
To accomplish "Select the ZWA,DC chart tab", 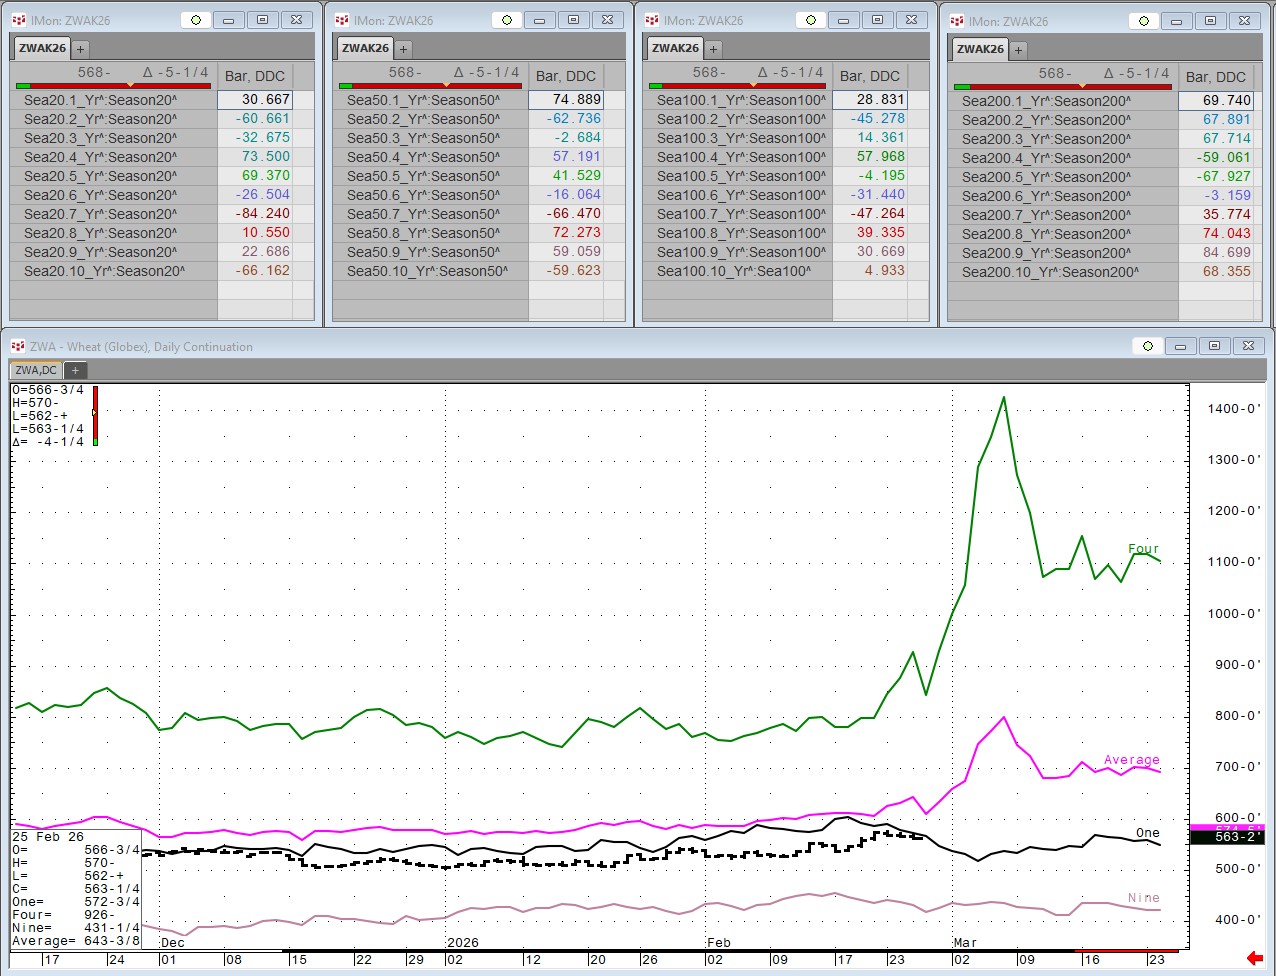I will (x=36, y=370).
